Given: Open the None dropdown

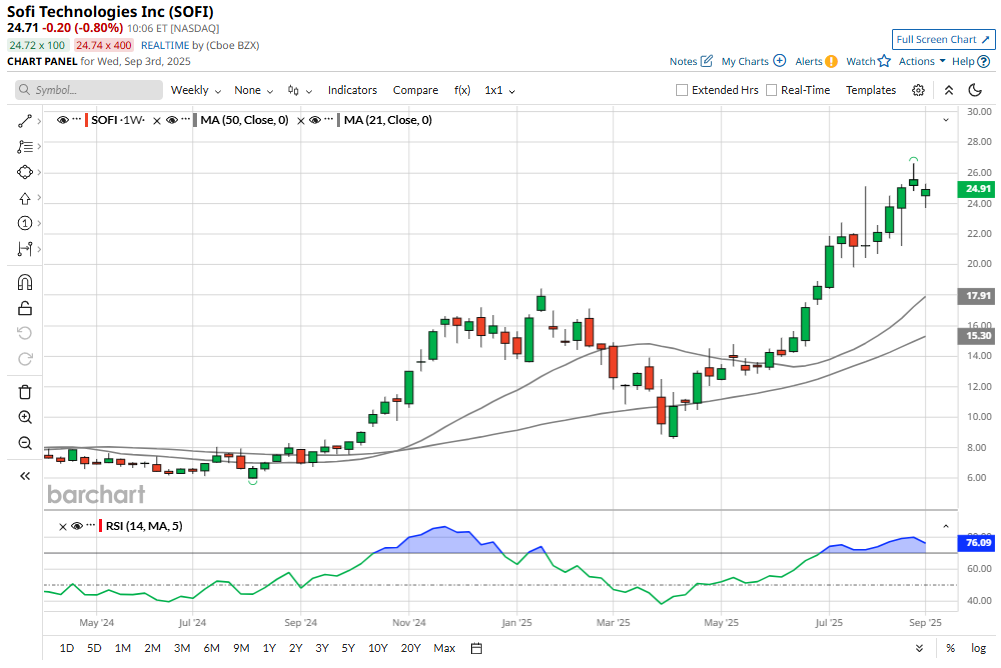Looking at the screenshot, I should pos(253,90).
